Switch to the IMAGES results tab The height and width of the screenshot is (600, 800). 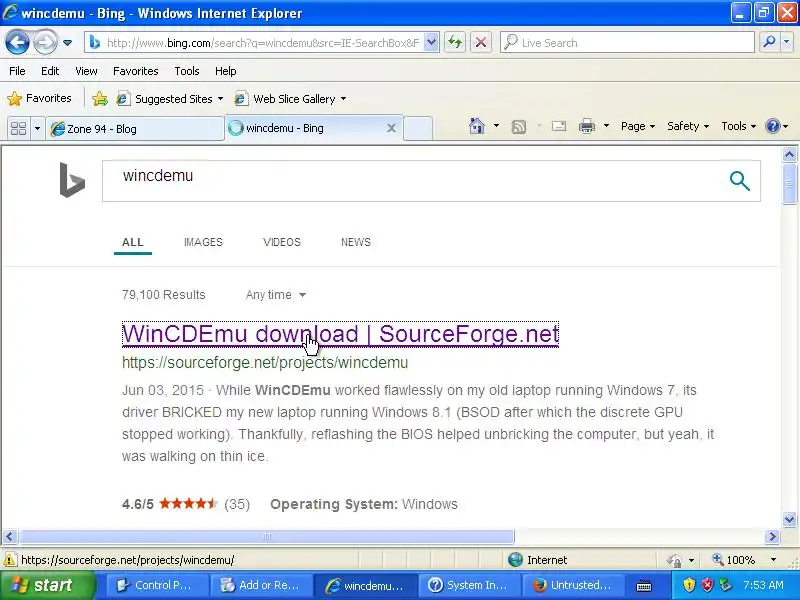(203, 242)
